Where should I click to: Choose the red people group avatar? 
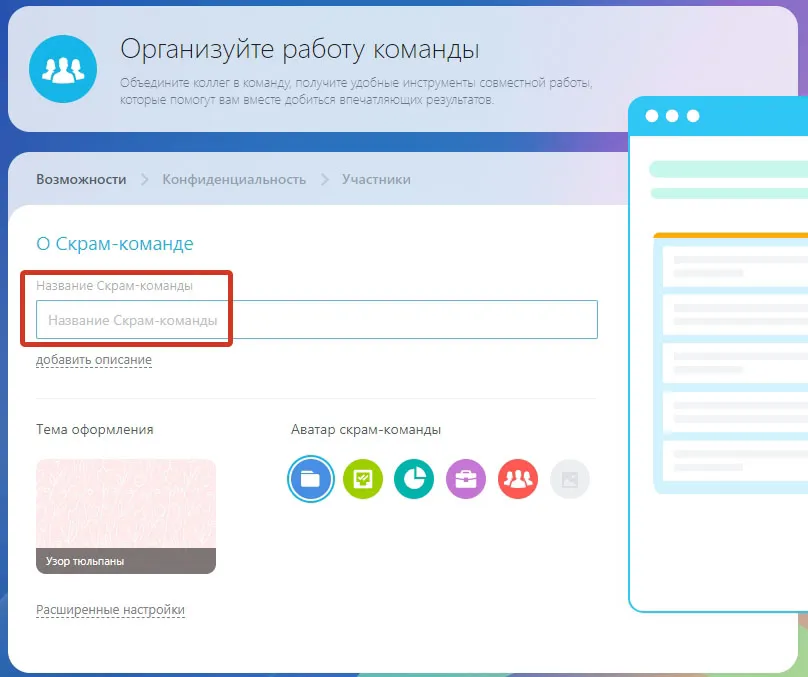pos(518,479)
